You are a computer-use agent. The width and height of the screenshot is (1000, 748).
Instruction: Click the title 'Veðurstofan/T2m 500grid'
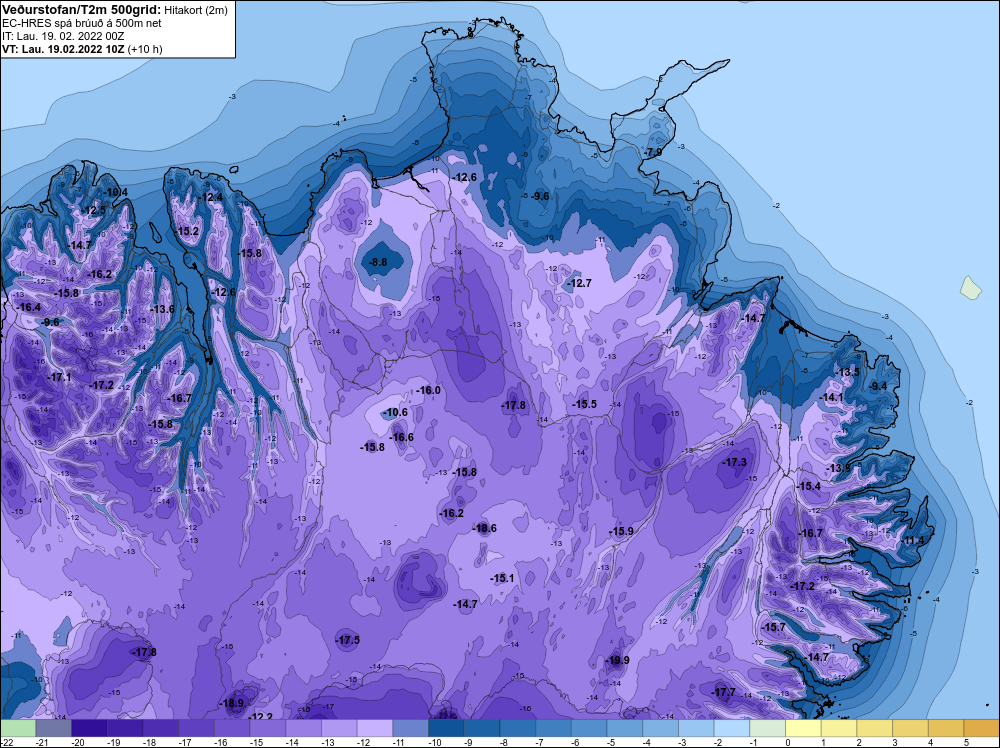[x=82, y=10]
